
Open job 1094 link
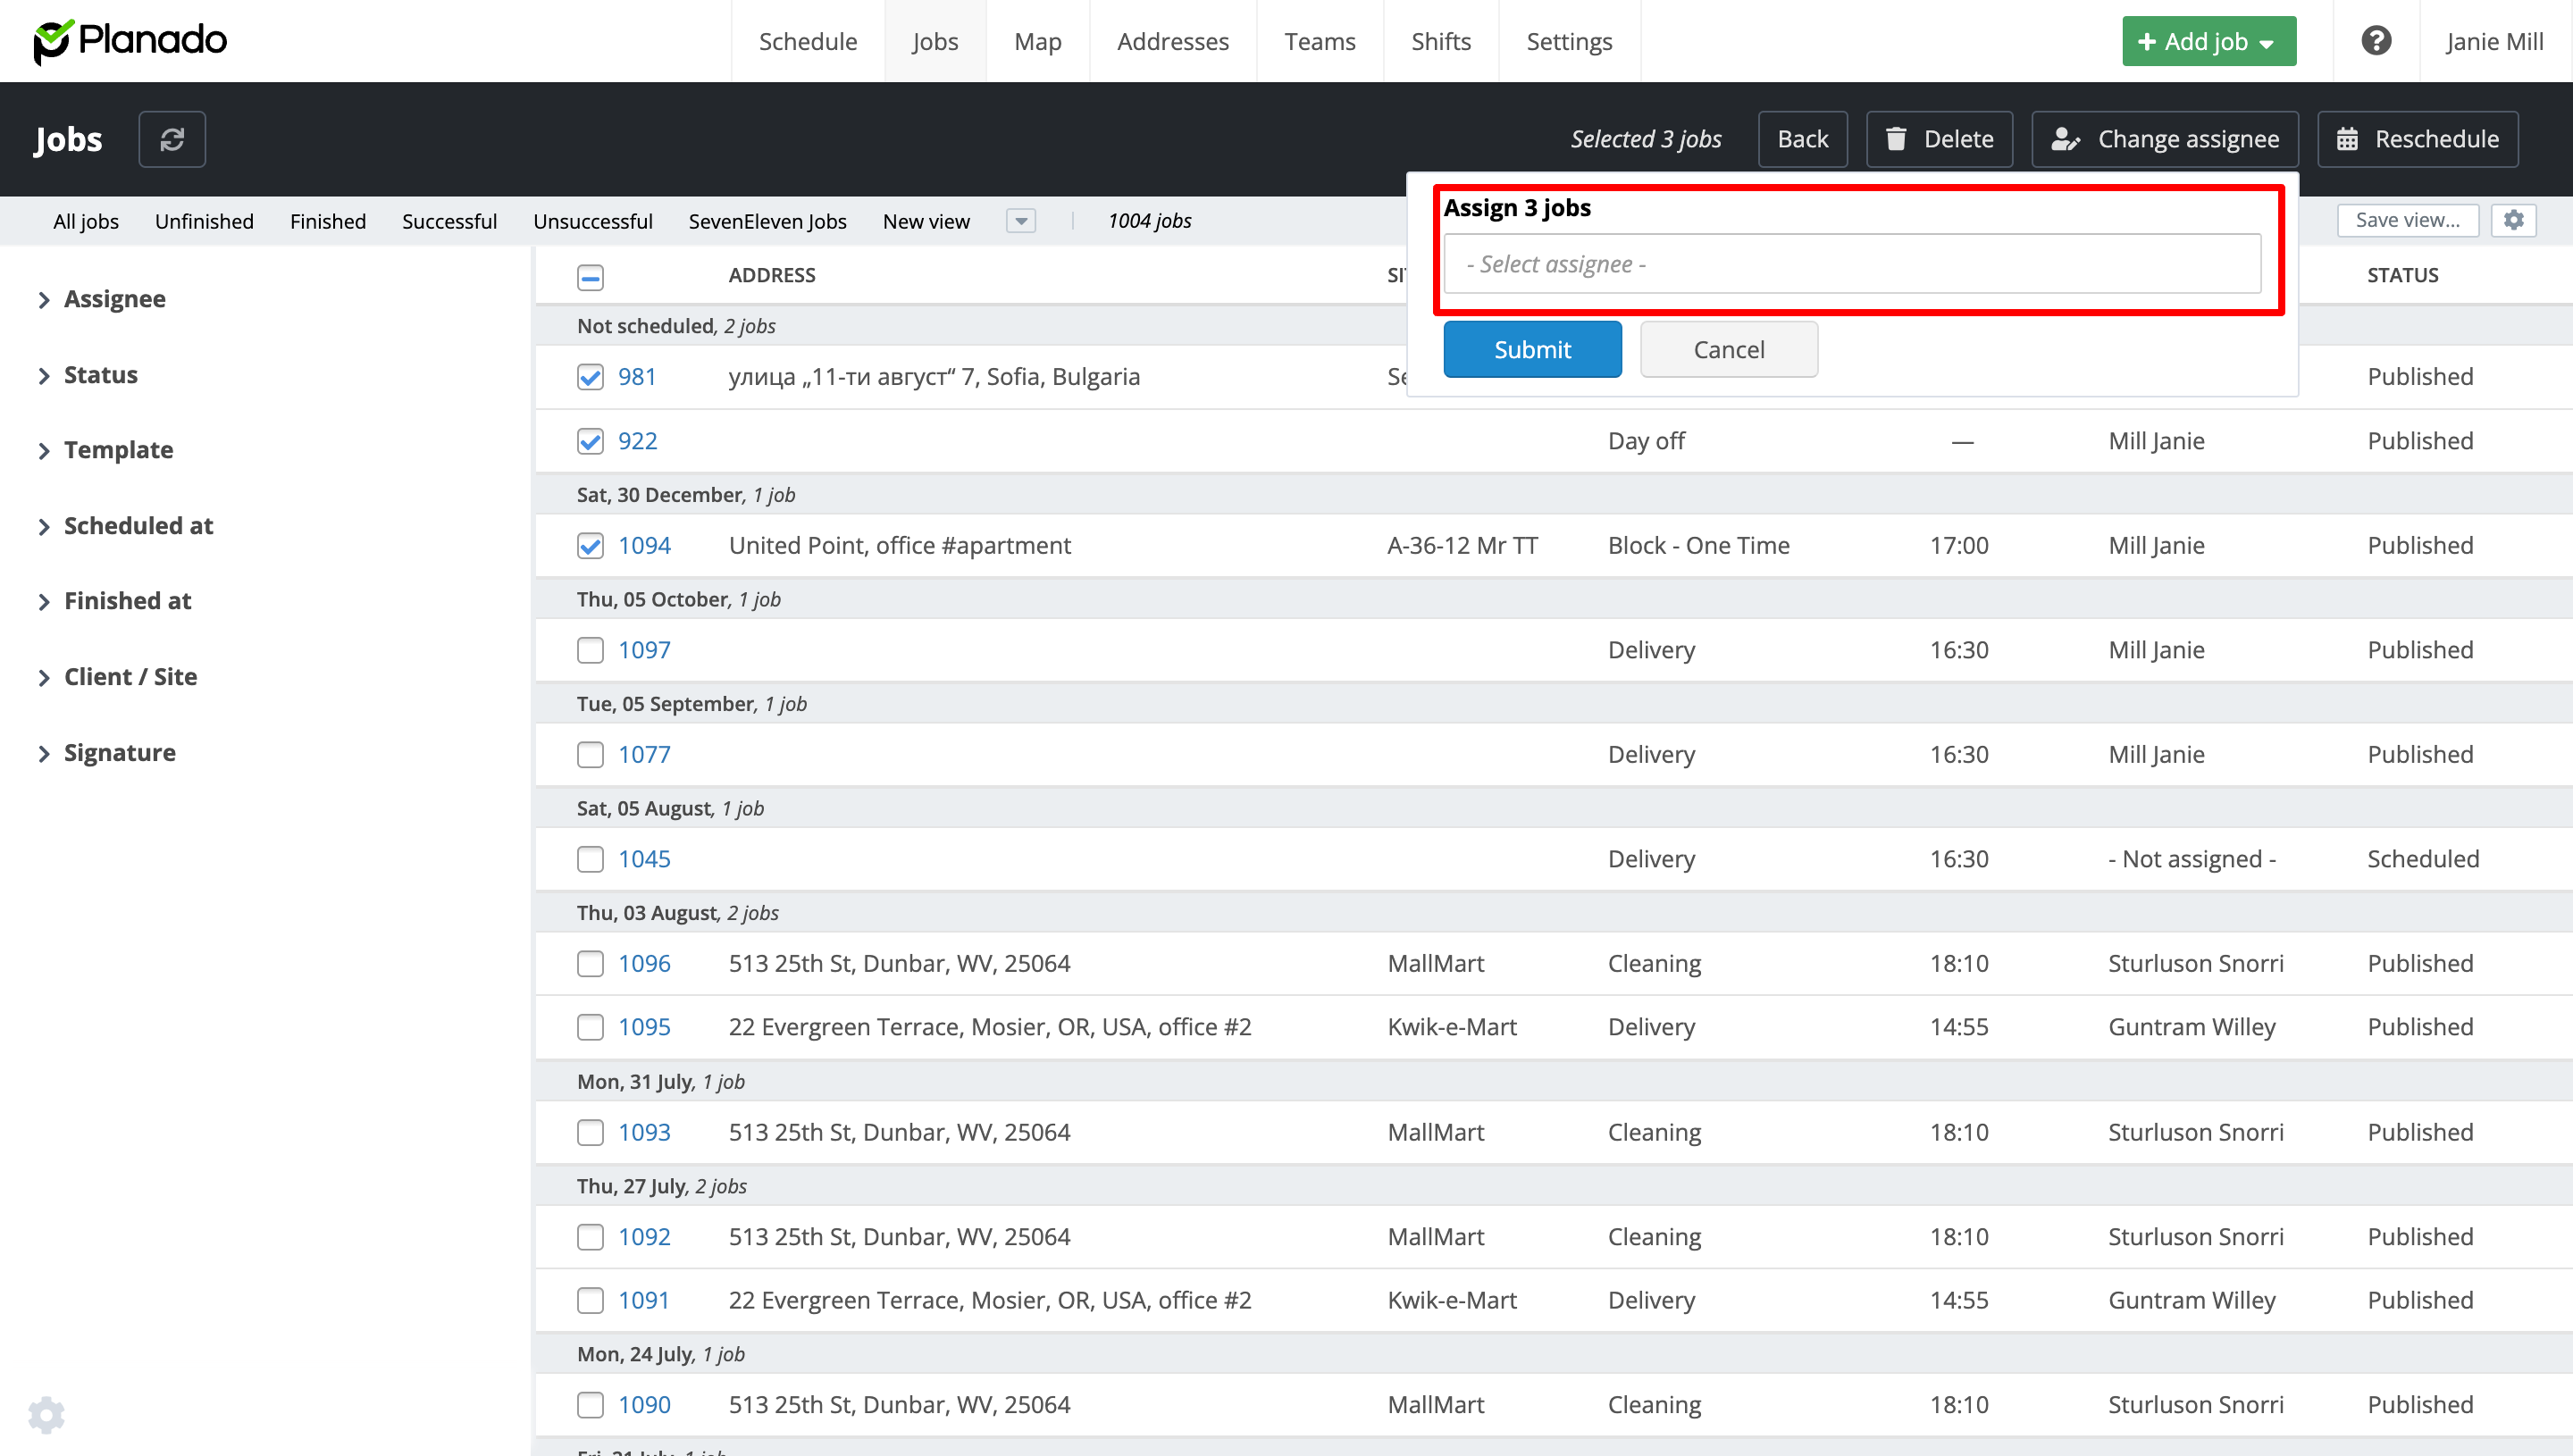(x=644, y=545)
